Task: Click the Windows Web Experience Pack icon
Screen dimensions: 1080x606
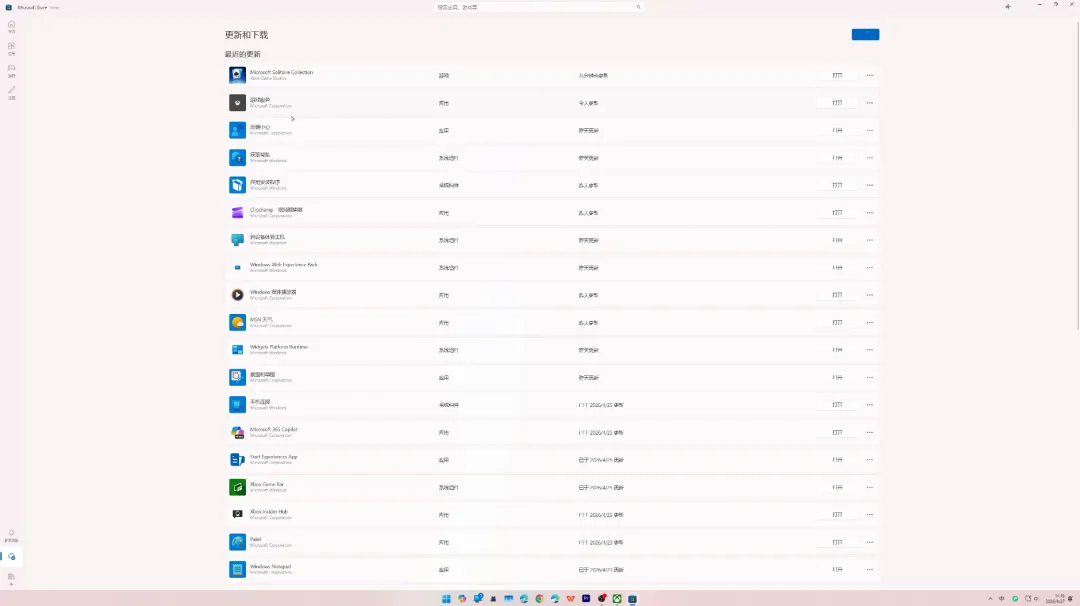Action: pyautogui.click(x=237, y=267)
